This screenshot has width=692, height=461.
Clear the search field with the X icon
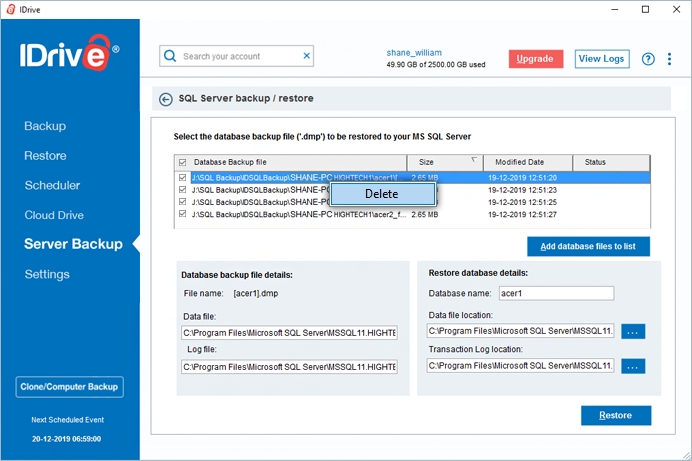coord(307,56)
